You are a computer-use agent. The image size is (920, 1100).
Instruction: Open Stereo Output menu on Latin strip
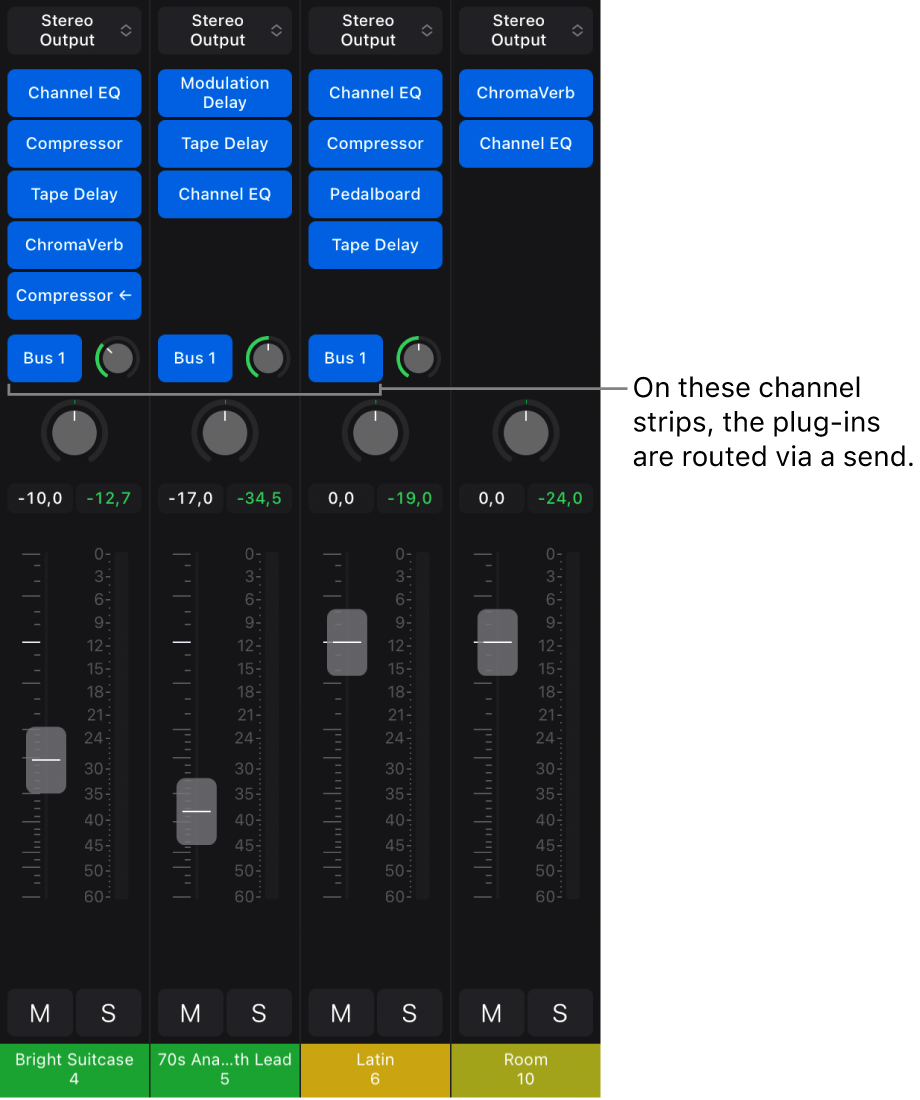pyautogui.click(x=375, y=30)
